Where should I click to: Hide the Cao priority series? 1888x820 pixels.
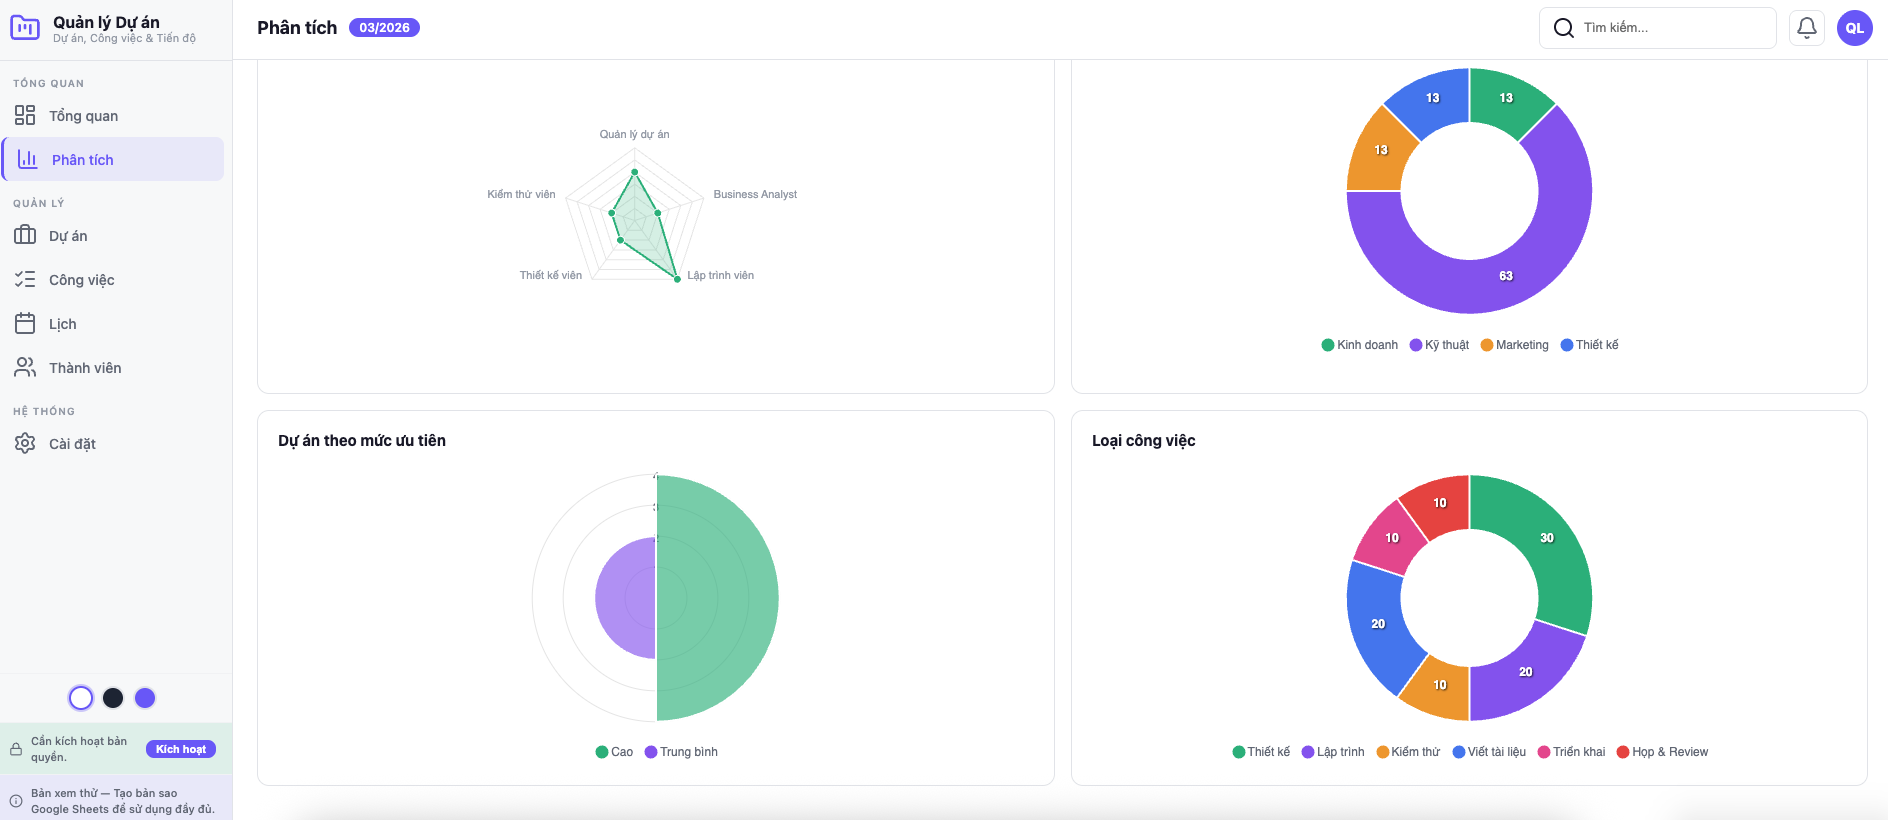point(614,752)
